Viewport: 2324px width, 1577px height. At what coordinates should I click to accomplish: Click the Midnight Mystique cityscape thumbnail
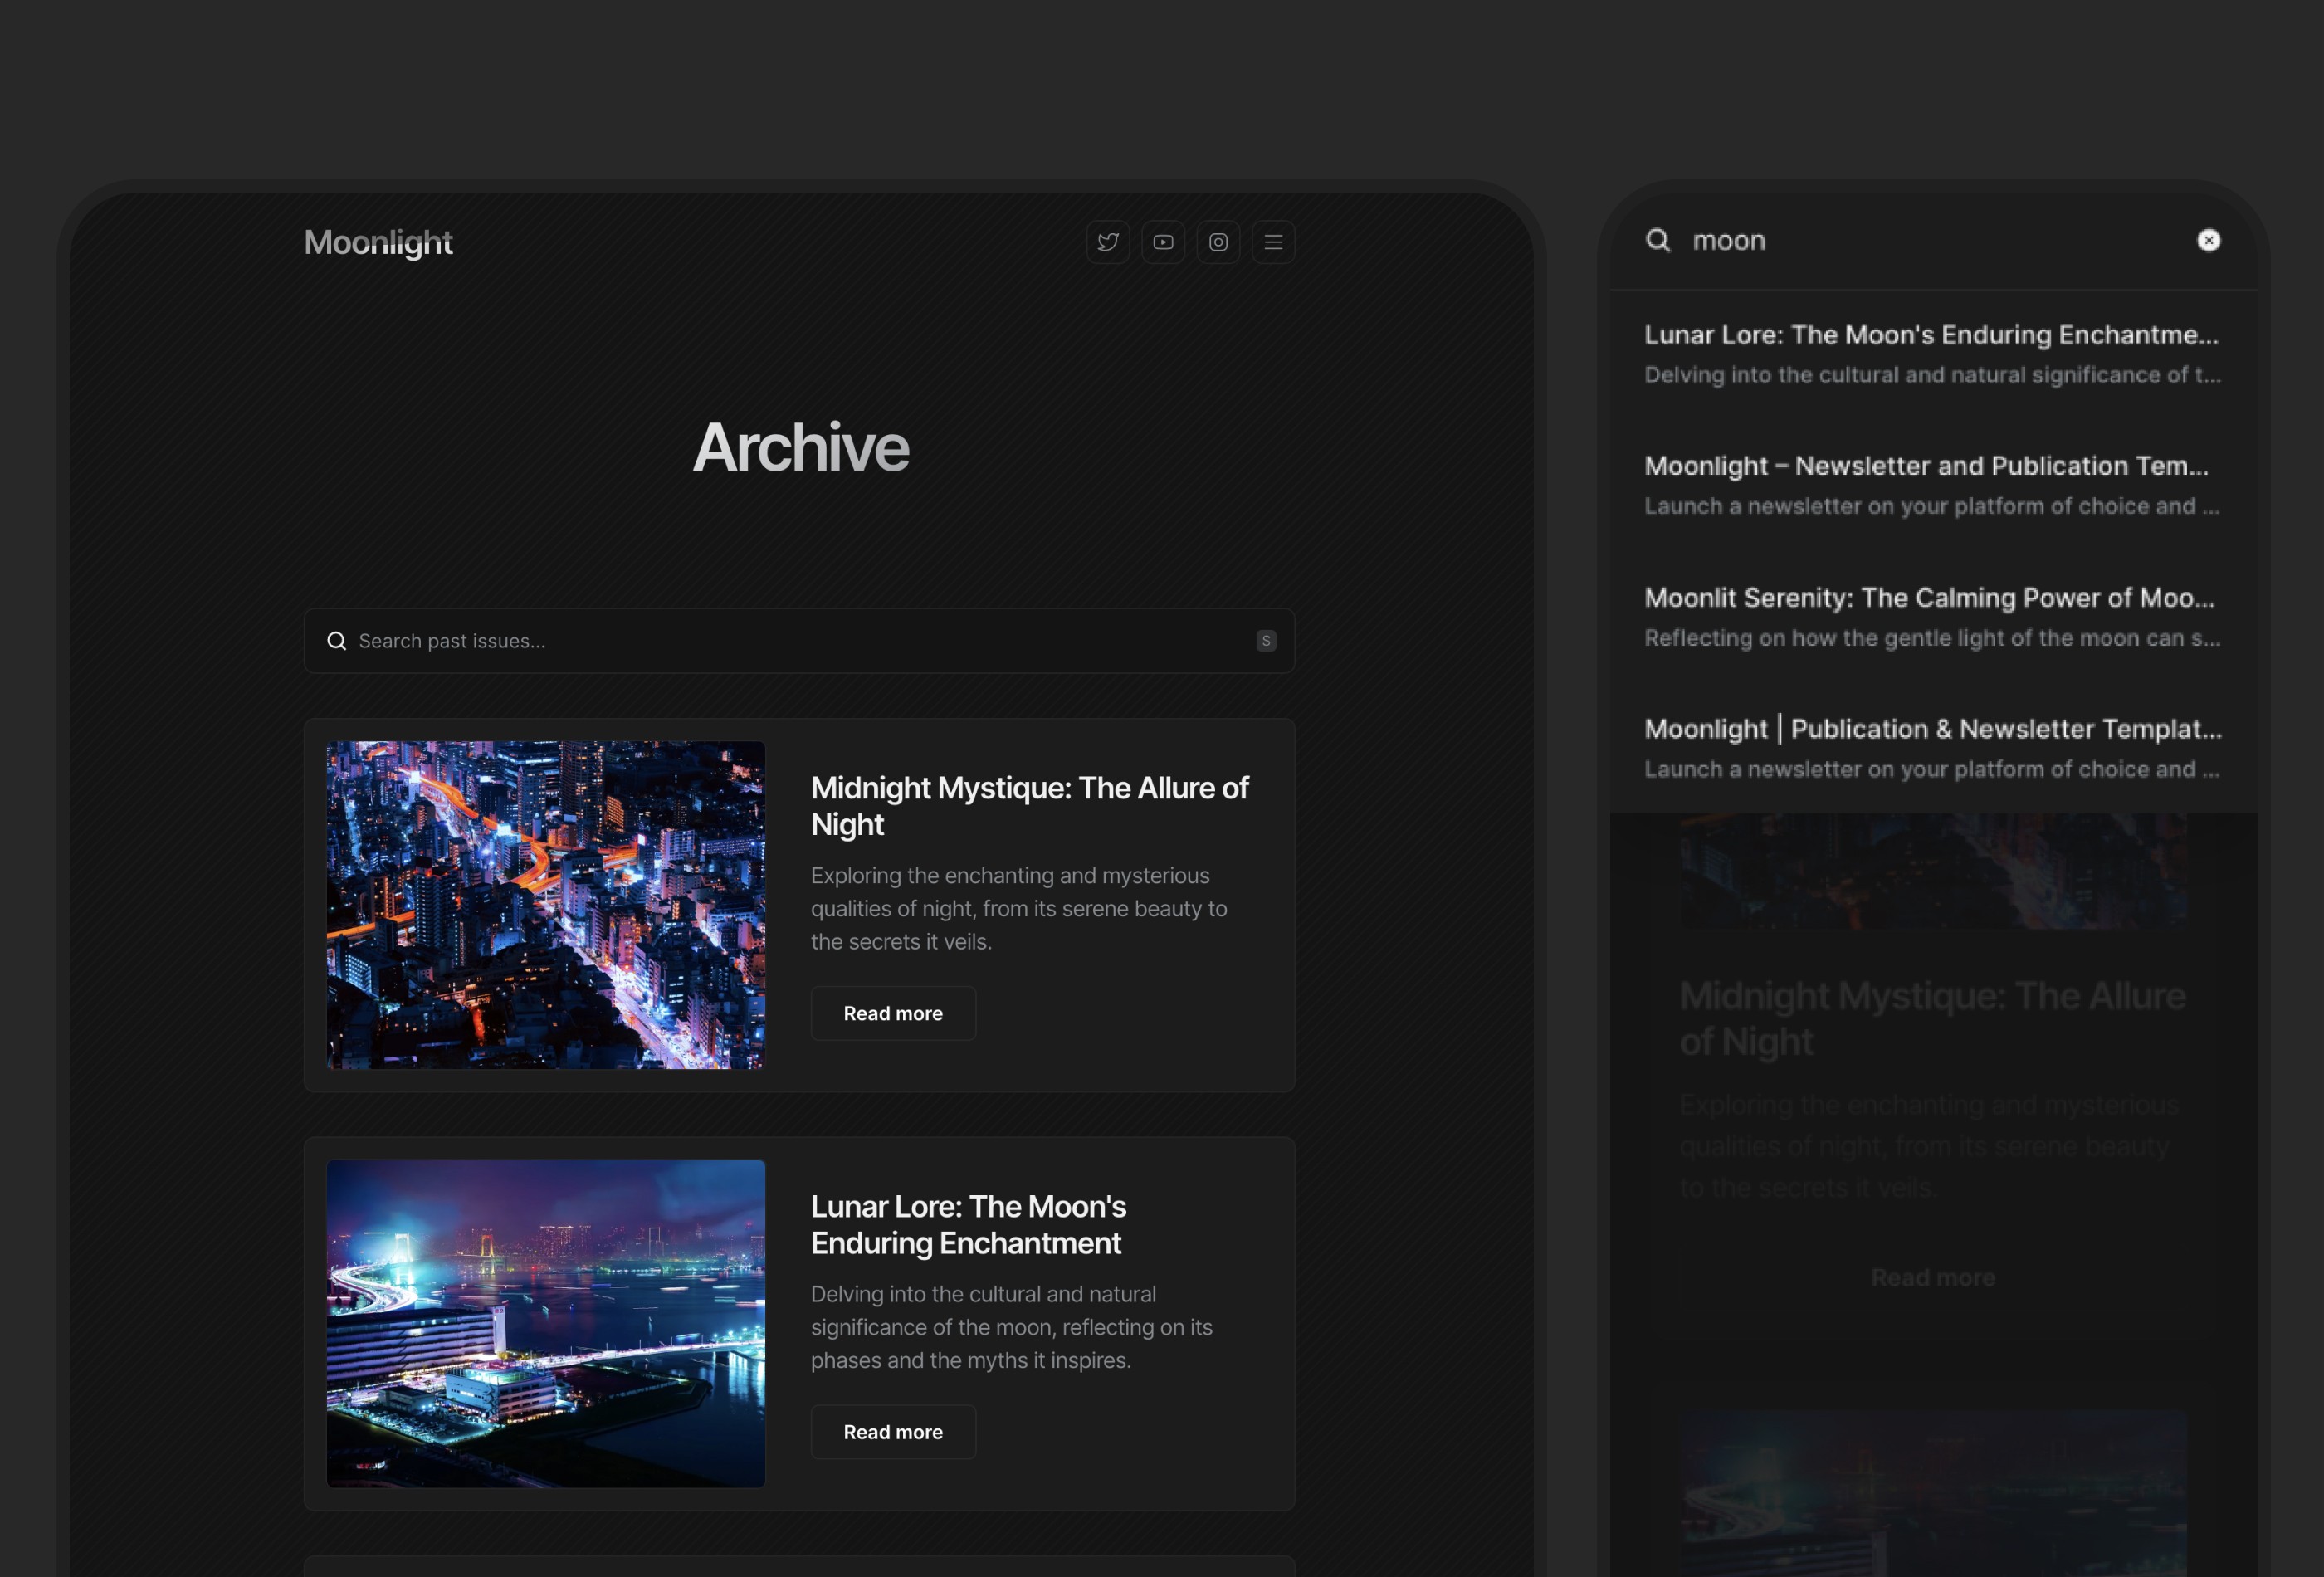(x=545, y=905)
